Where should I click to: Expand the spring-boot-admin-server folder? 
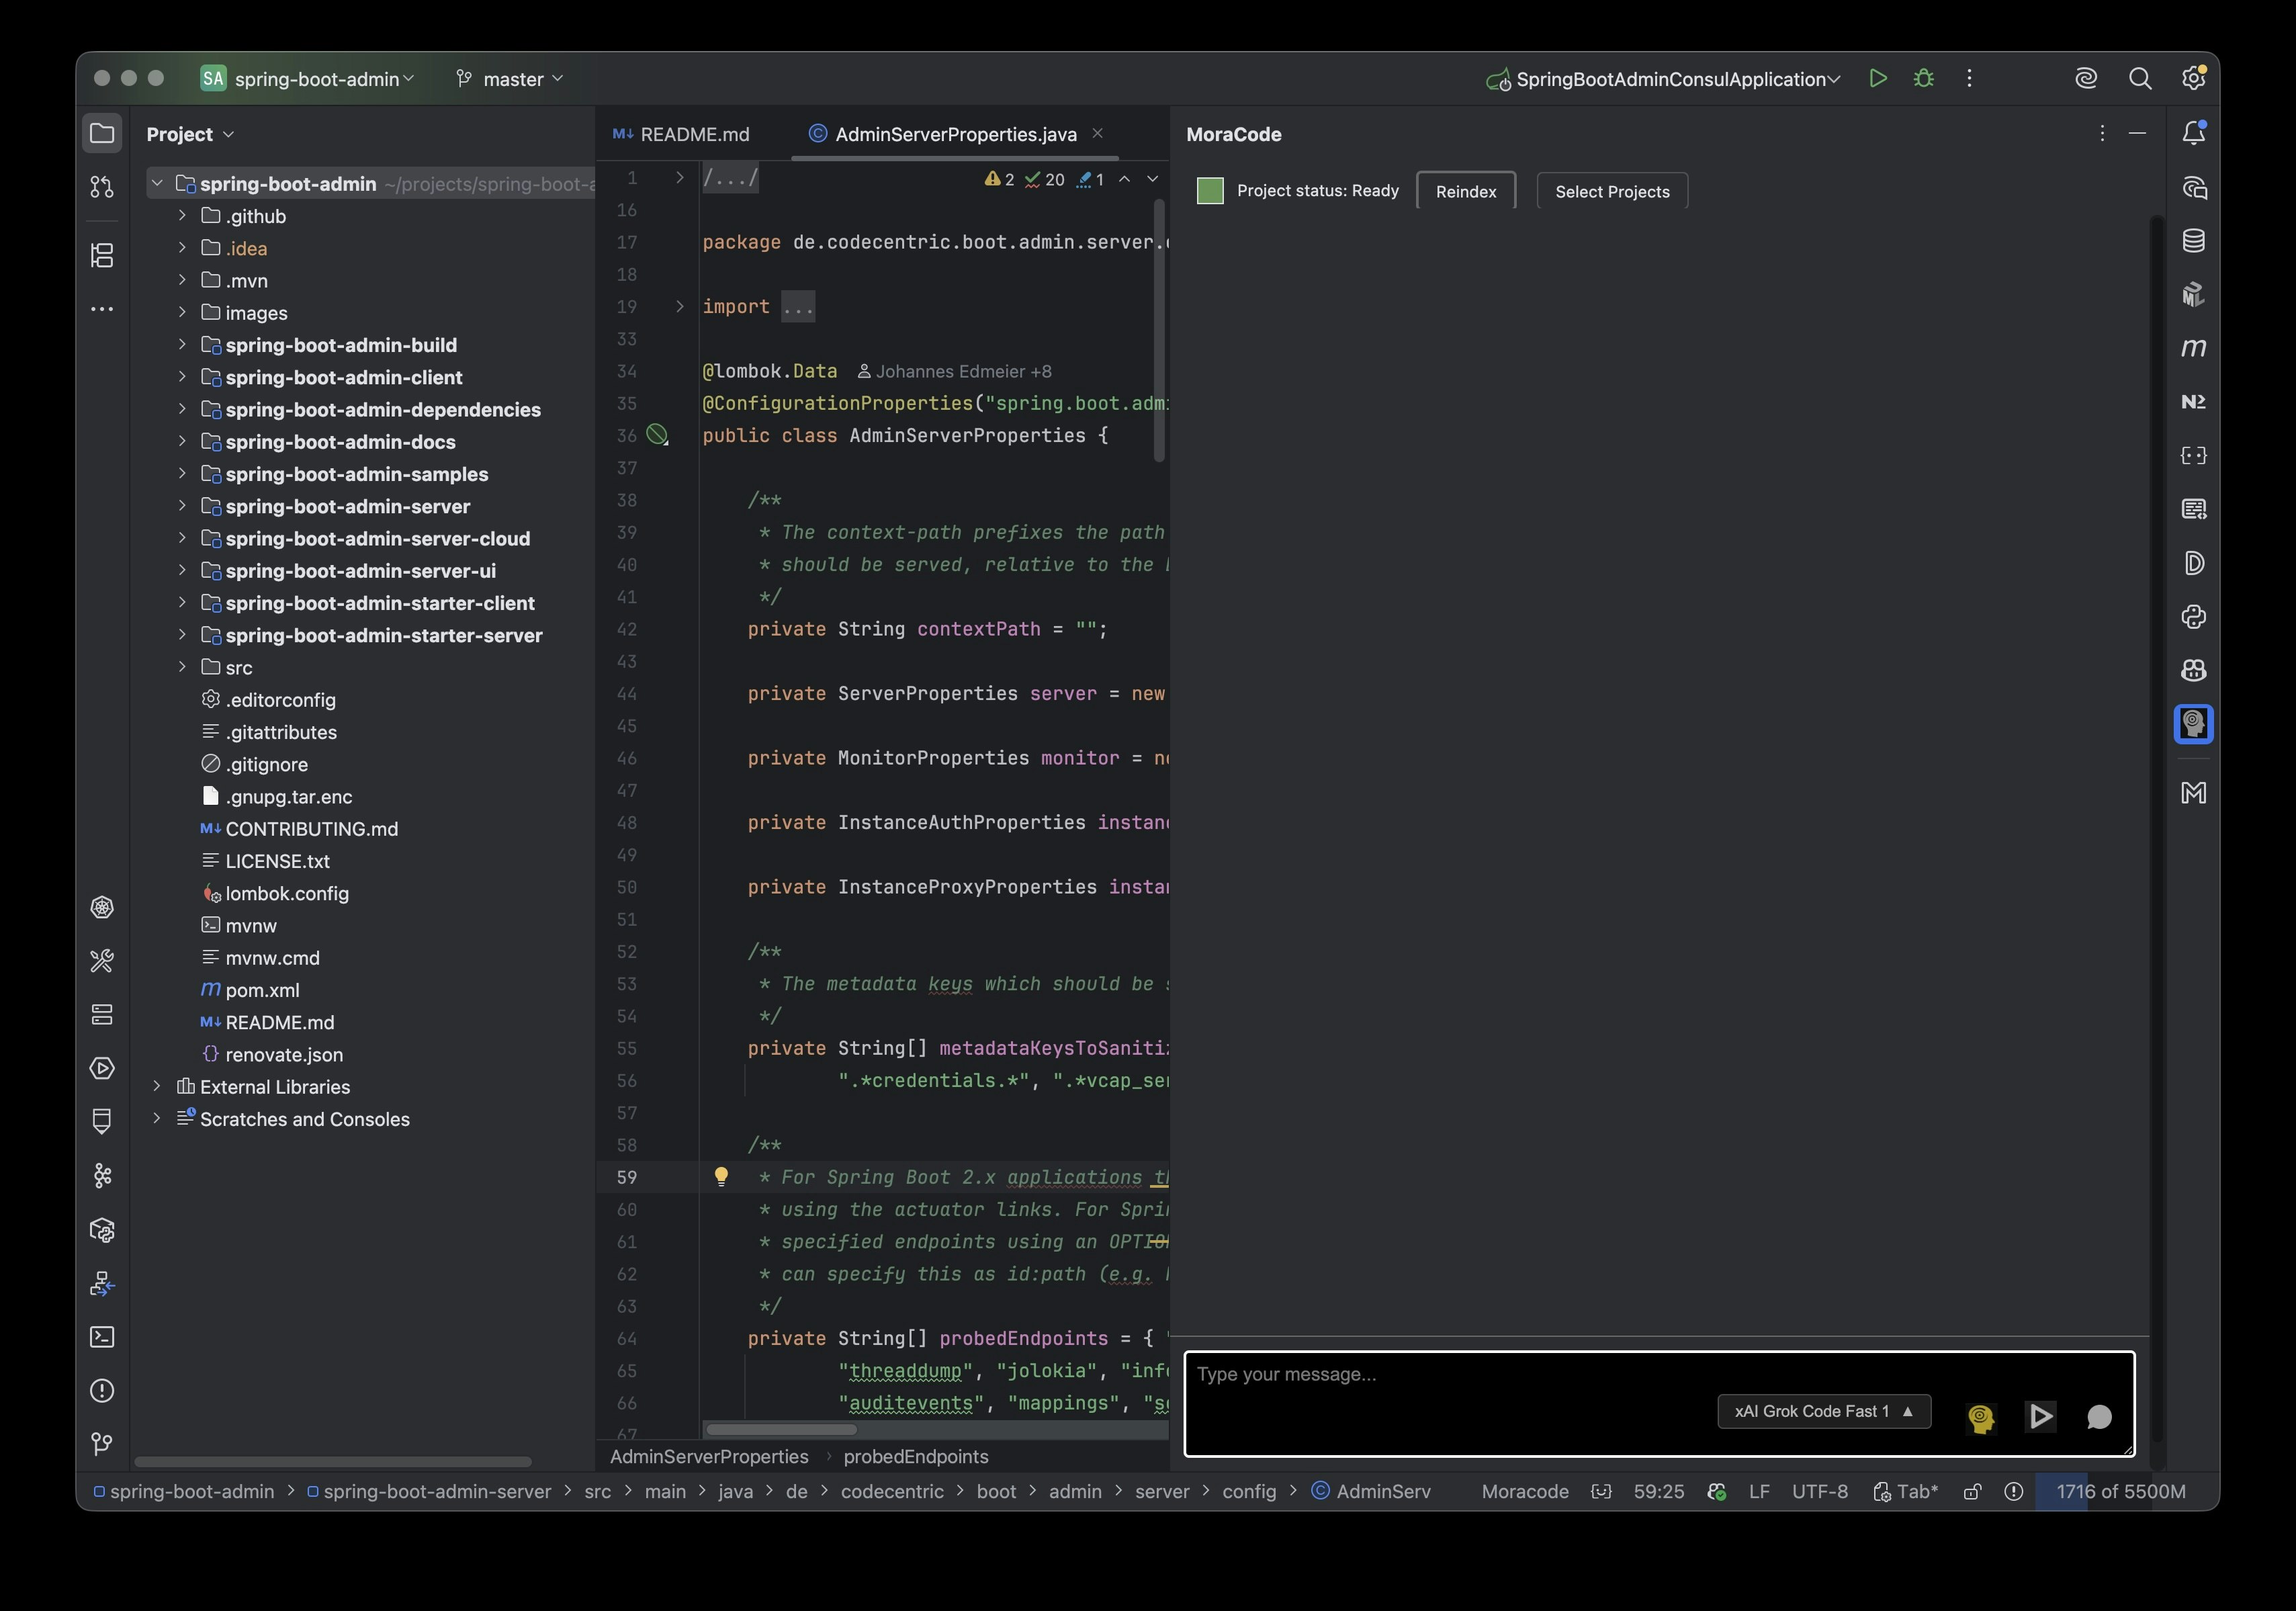point(181,506)
